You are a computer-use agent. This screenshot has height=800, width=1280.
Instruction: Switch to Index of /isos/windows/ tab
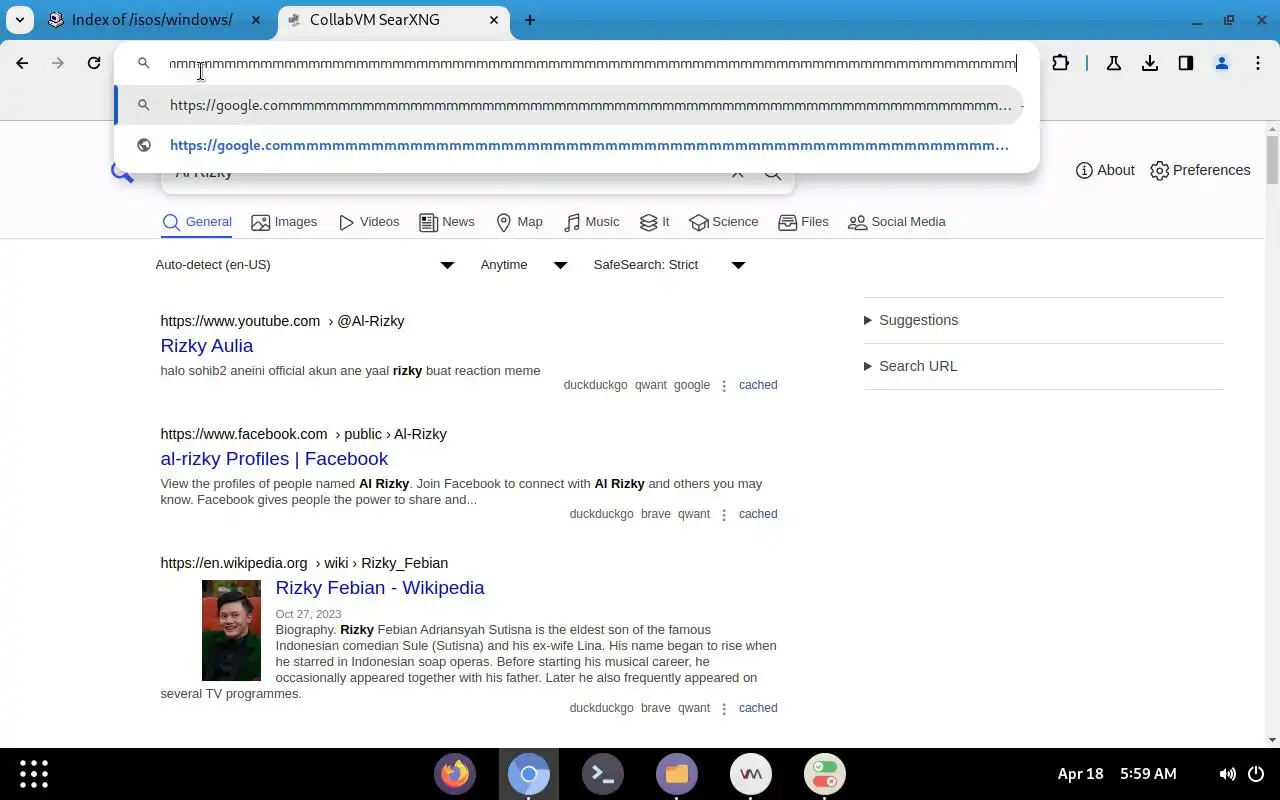[152, 20]
